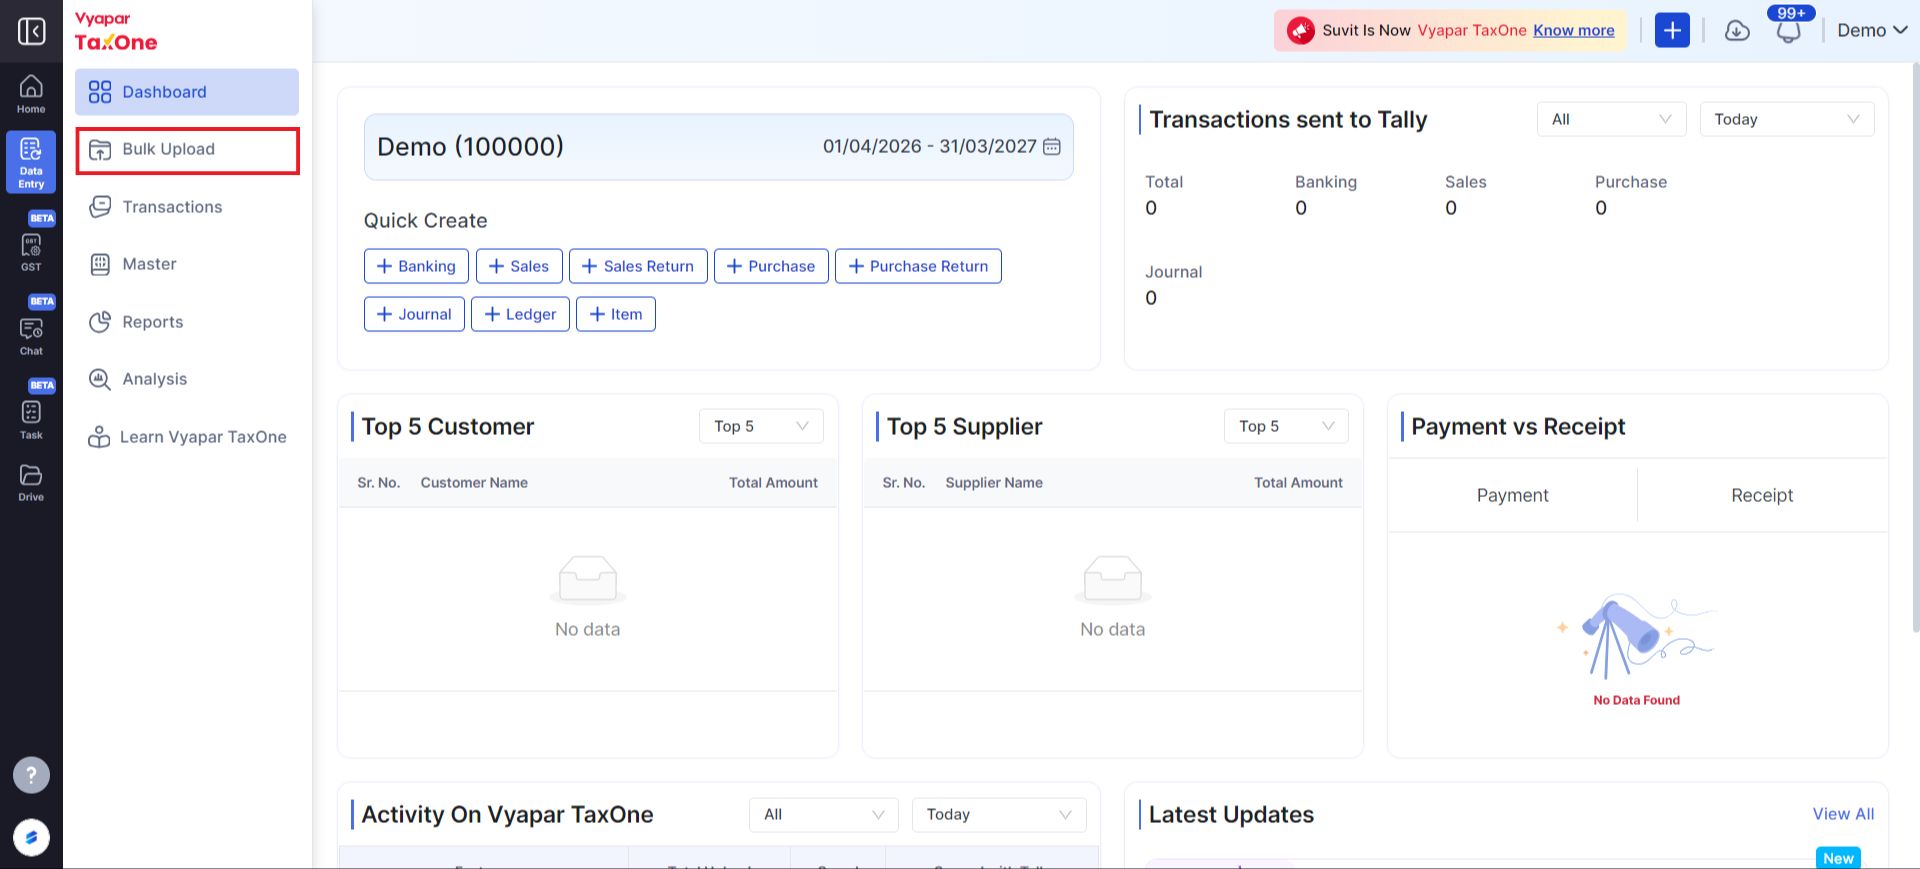Create a new Item
This screenshot has height=869, width=1920.
coord(616,314)
